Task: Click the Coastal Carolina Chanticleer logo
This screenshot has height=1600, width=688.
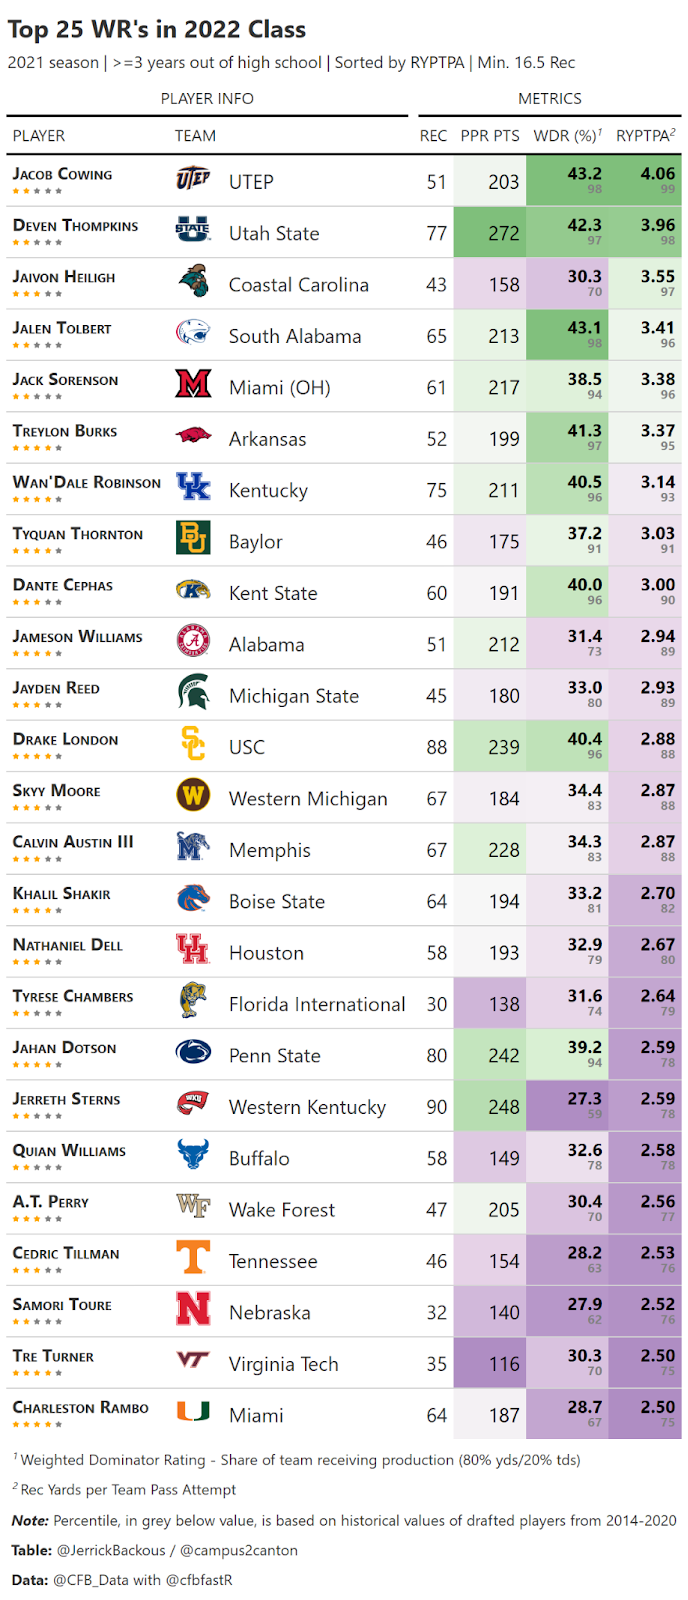Action: click(x=193, y=282)
